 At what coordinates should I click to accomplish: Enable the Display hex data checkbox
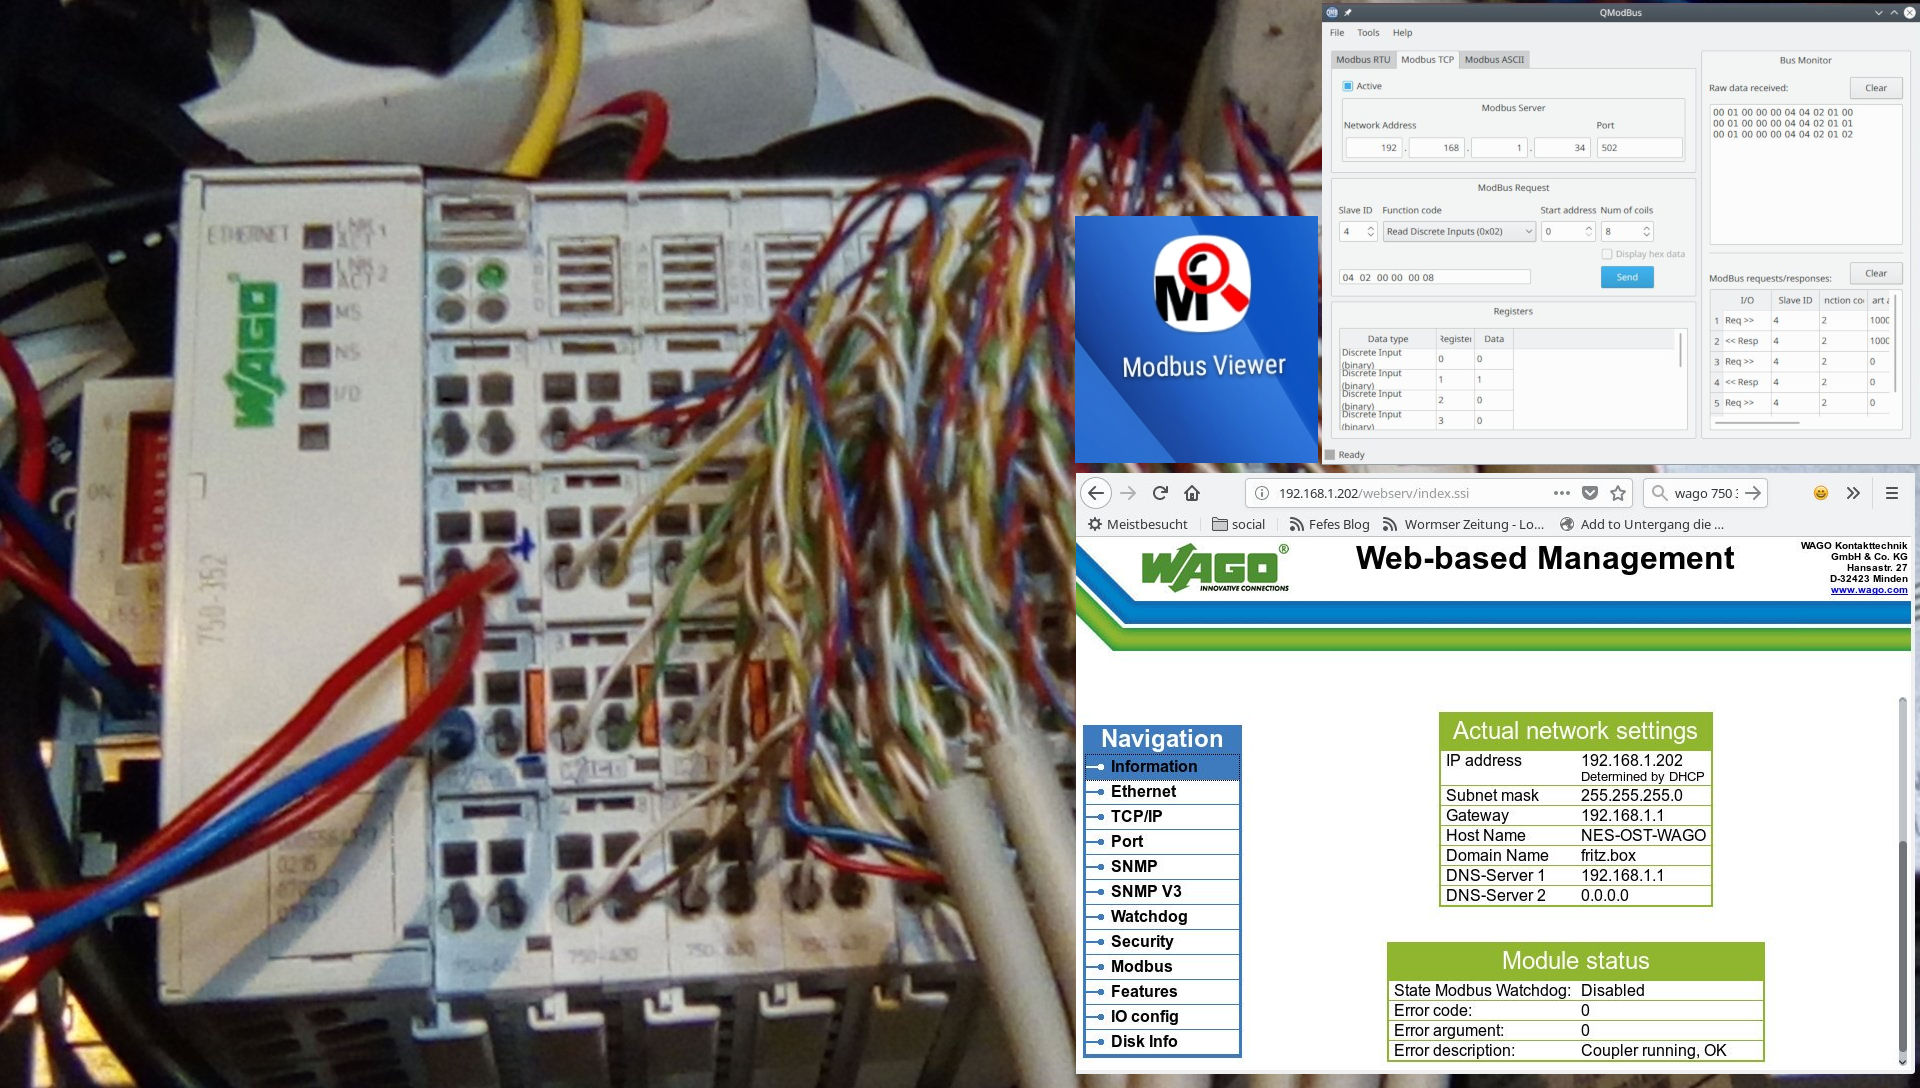click(x=1605, y=254)
